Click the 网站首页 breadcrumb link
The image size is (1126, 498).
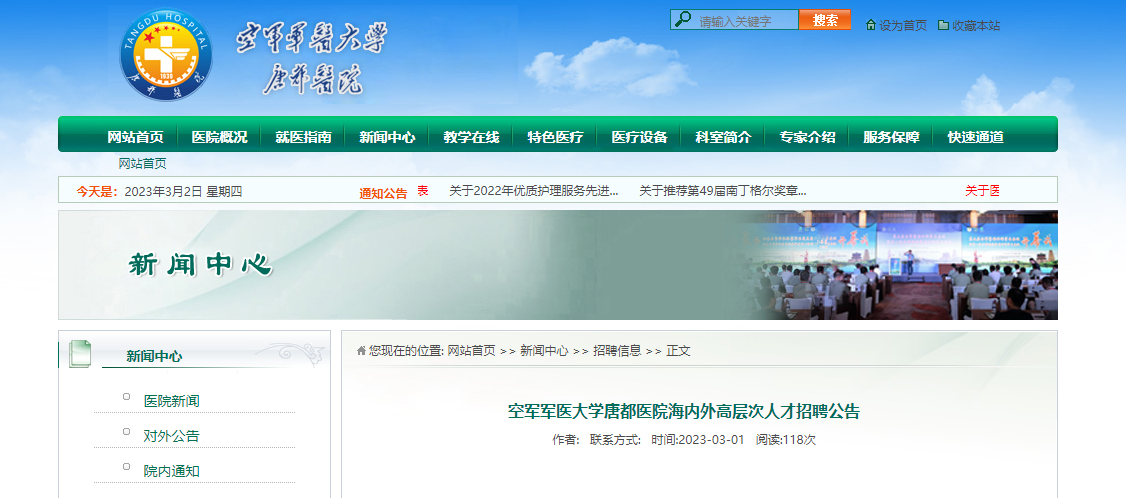coord(472,351)
